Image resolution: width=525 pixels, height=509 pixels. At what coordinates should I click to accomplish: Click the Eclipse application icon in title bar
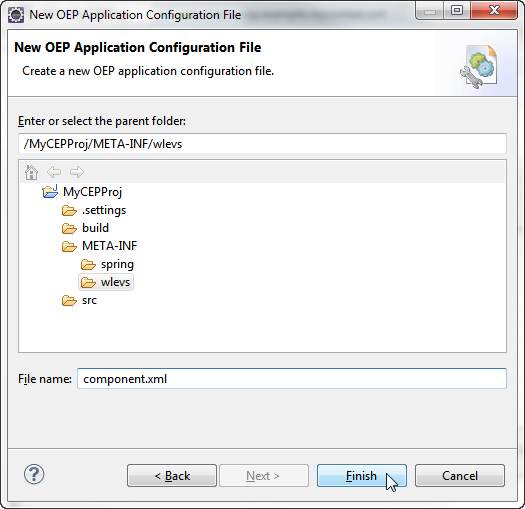[x=16, y=15]
